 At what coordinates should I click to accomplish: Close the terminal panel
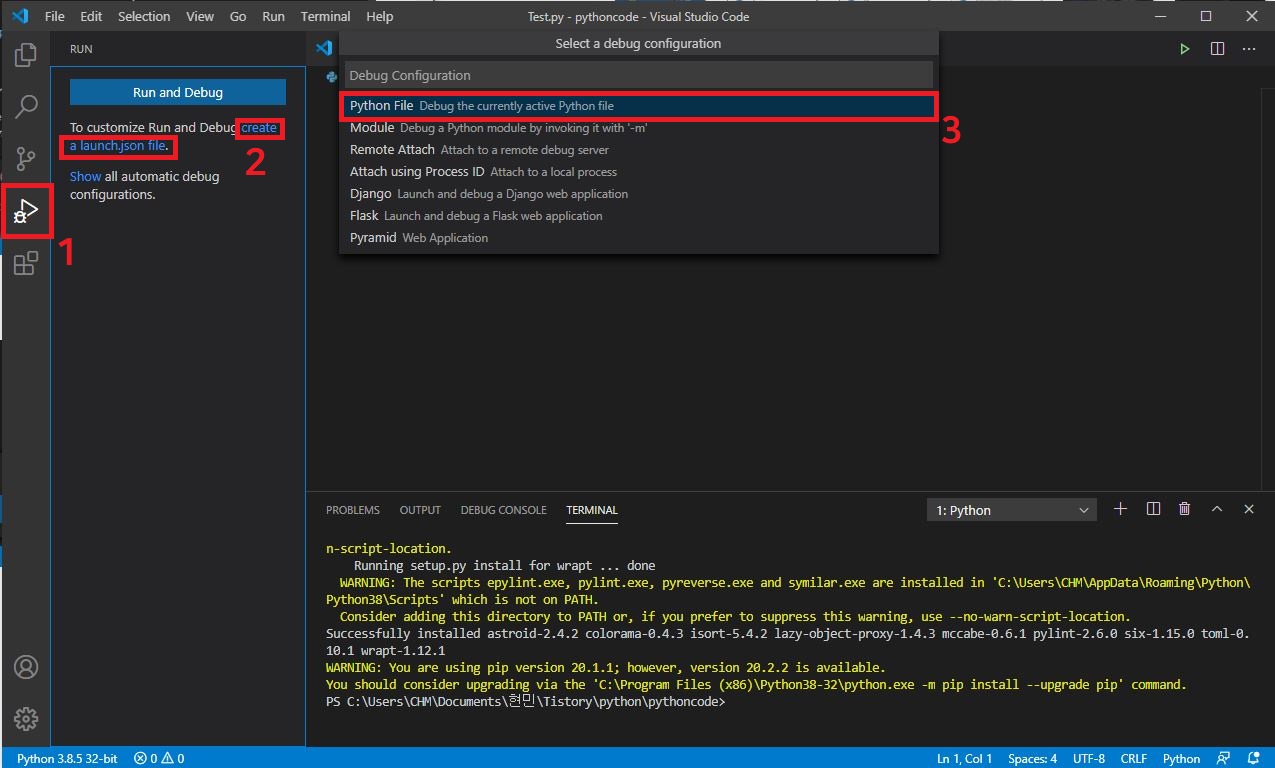(1249, 509)
